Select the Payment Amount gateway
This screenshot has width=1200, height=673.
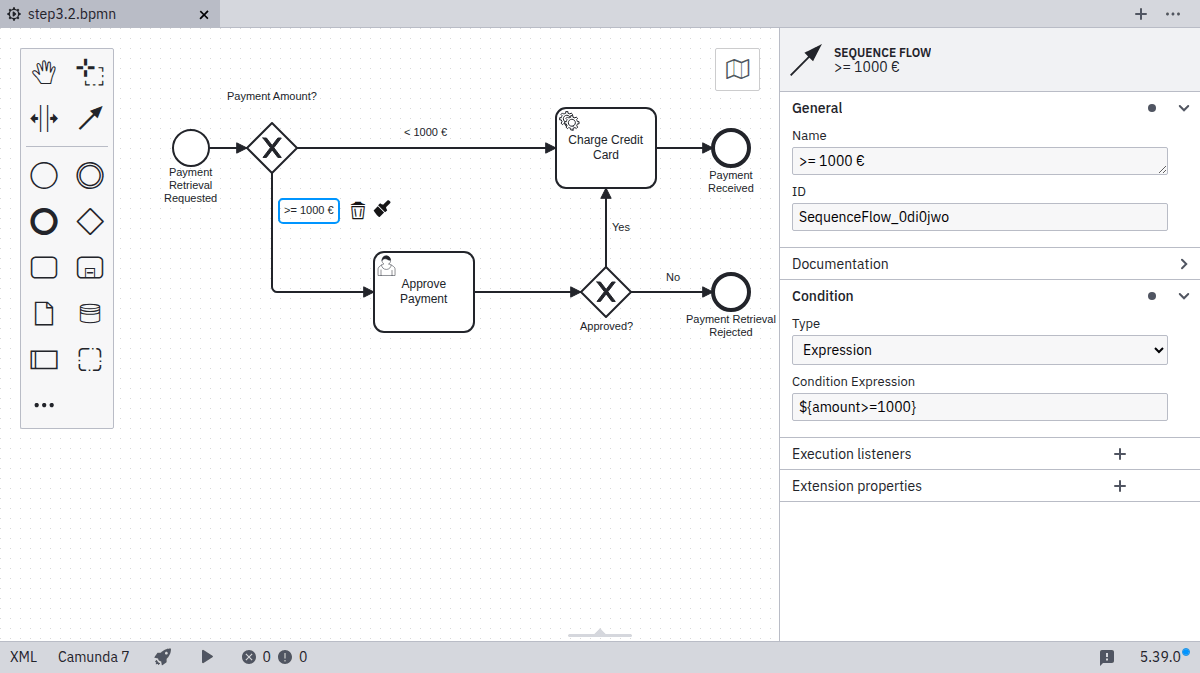(x=272, y=148)
